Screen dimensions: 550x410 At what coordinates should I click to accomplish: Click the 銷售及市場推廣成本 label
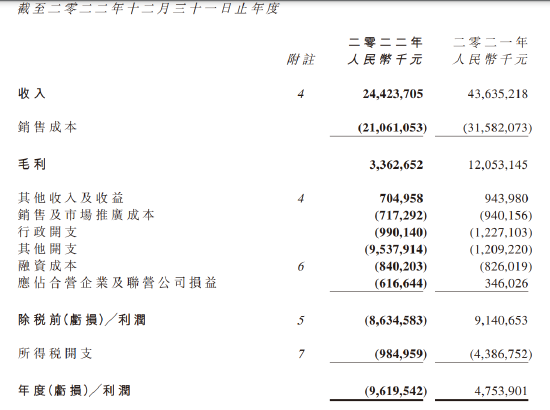86,215
